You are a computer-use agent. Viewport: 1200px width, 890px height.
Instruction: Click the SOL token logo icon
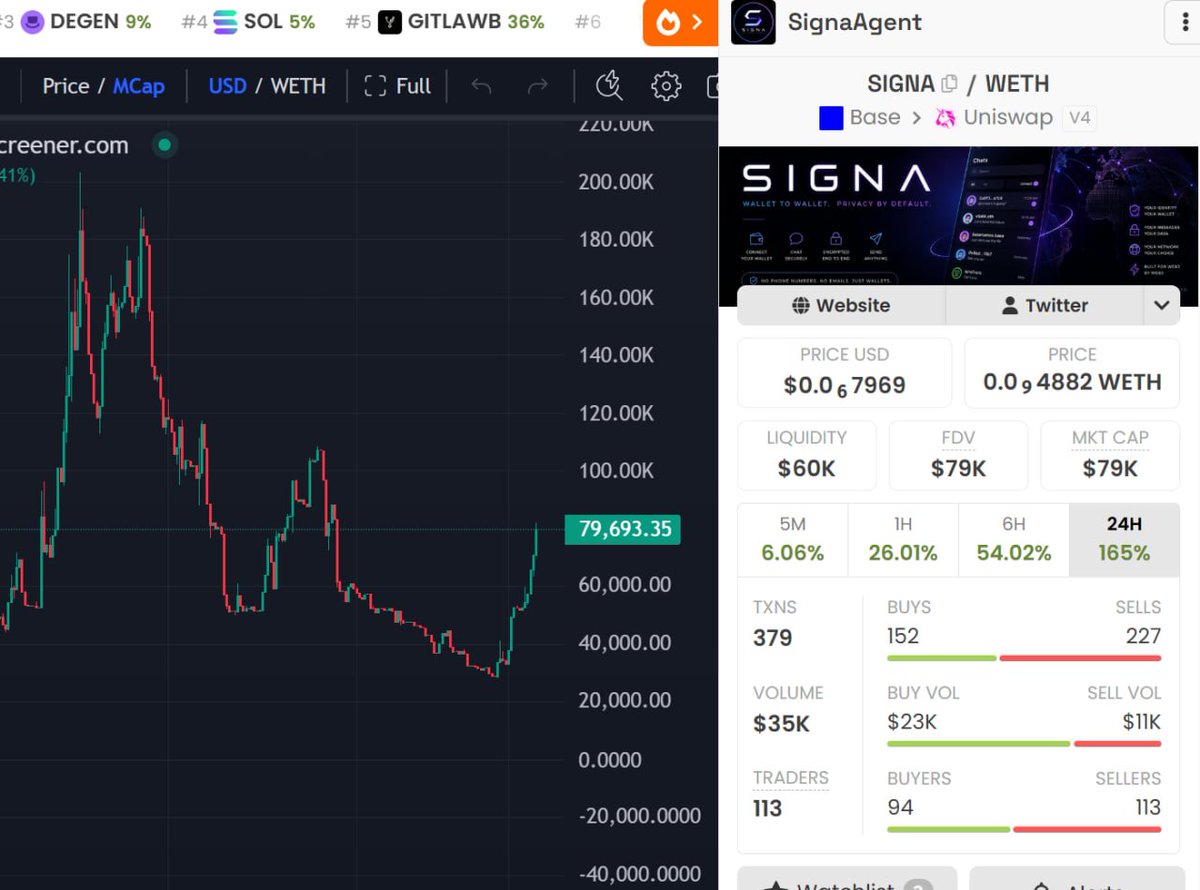[226, 21]
